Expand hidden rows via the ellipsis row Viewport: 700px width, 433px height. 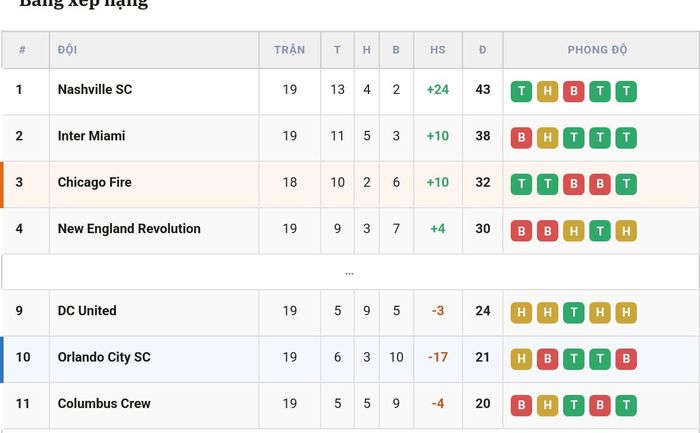point(350,273)
